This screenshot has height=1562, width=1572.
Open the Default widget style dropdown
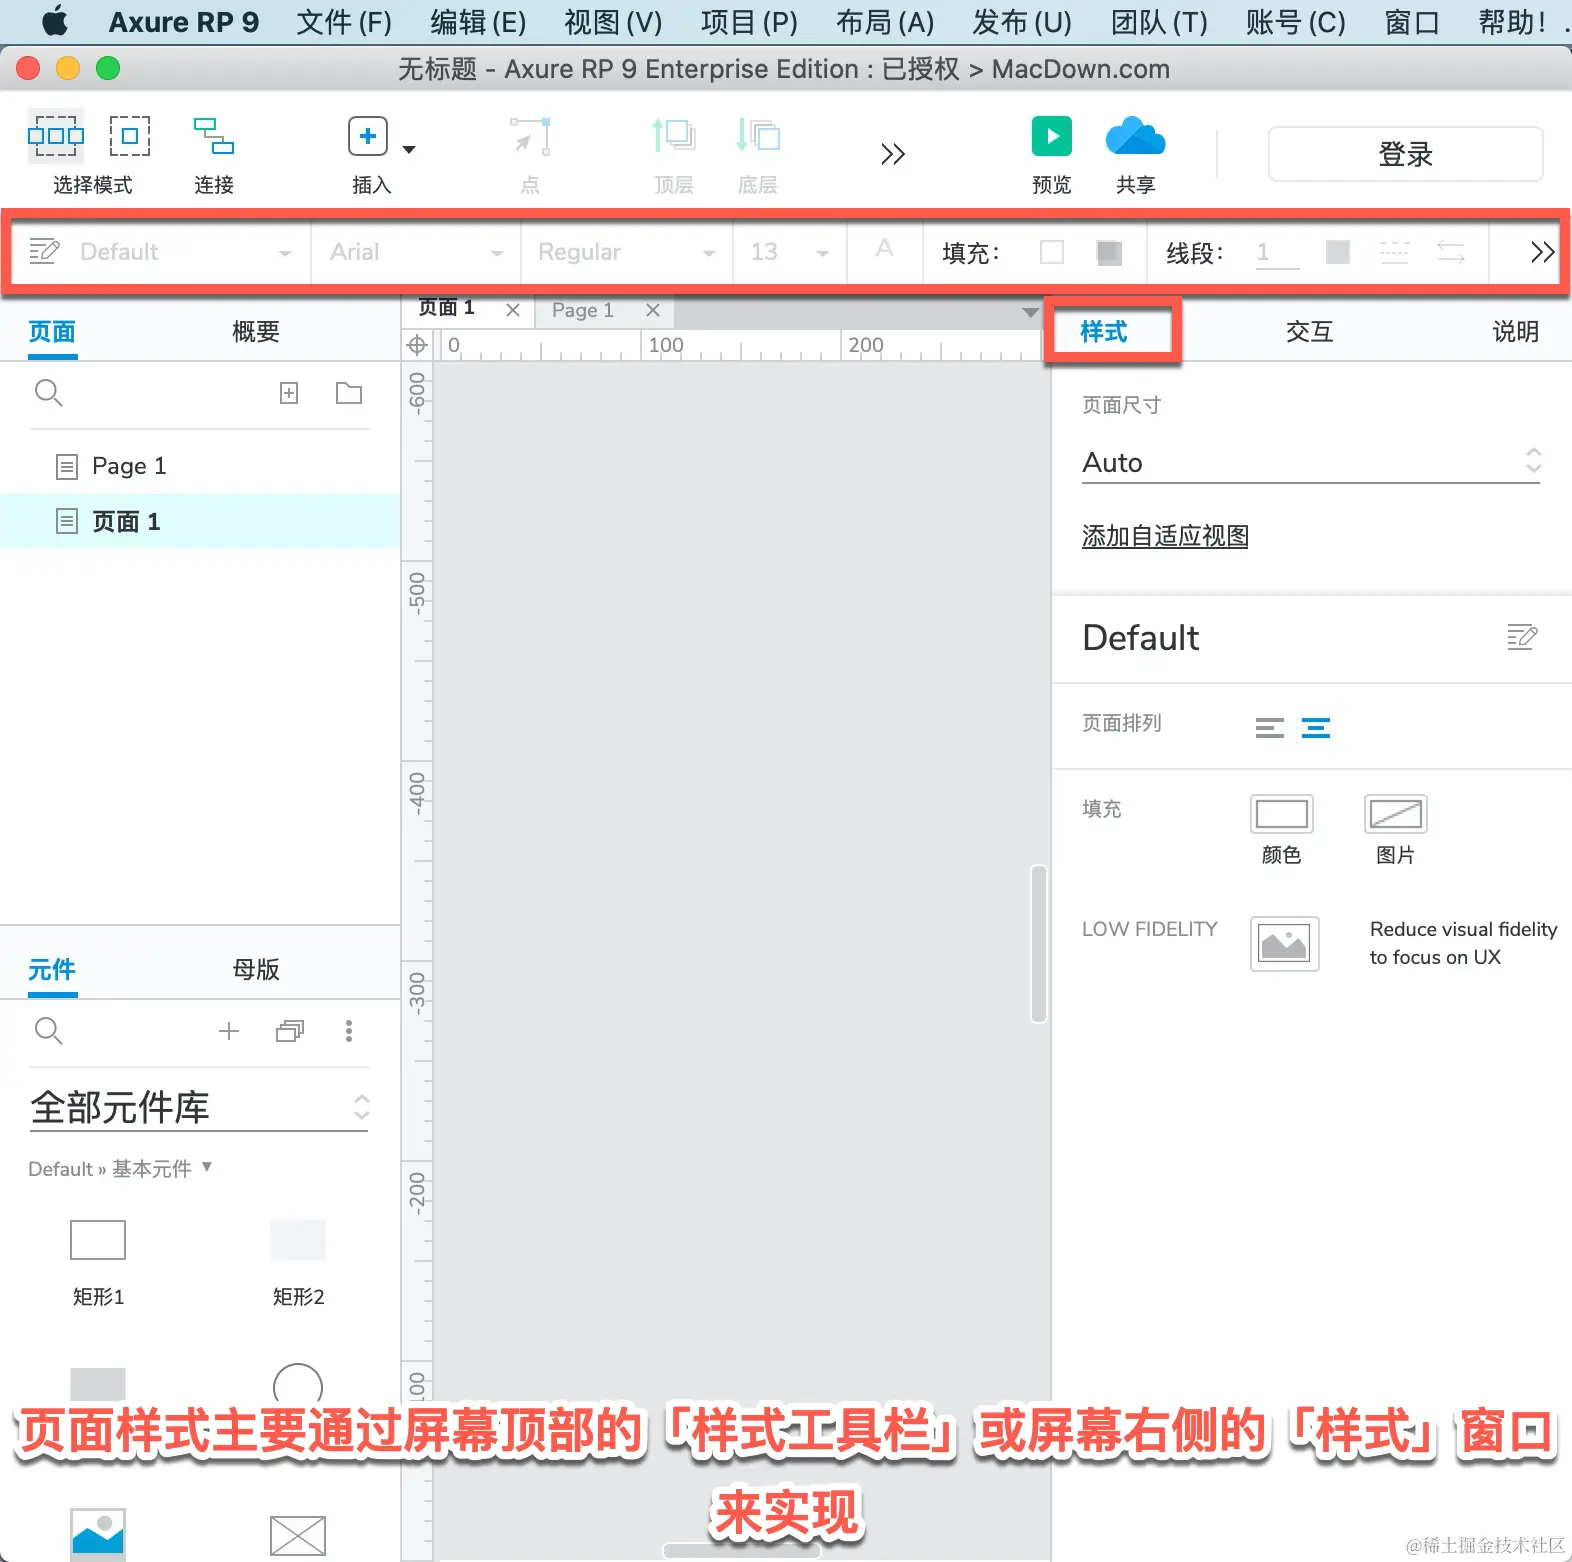186,252
